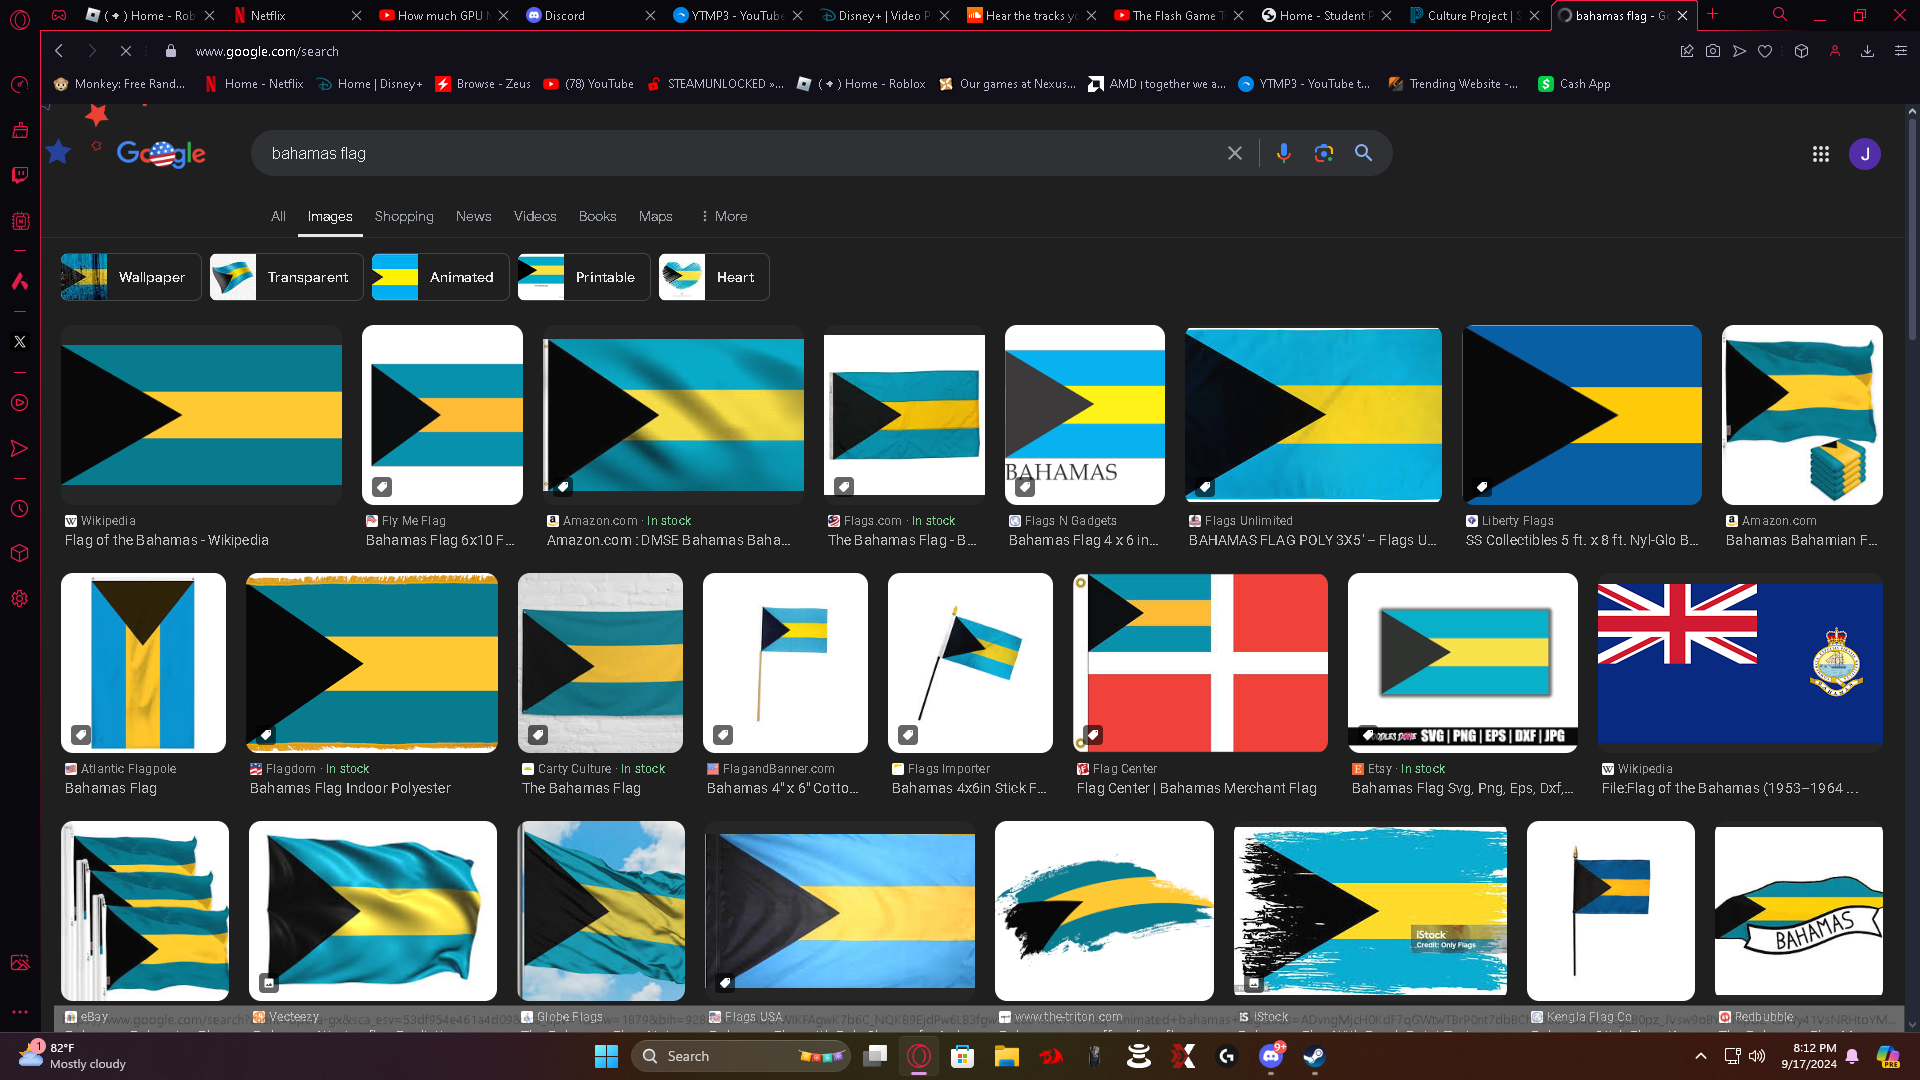Open Flag of the Bahamas Wikipedia link
The height and width of the screenshot is (1080, 1920).
[167, 540]
